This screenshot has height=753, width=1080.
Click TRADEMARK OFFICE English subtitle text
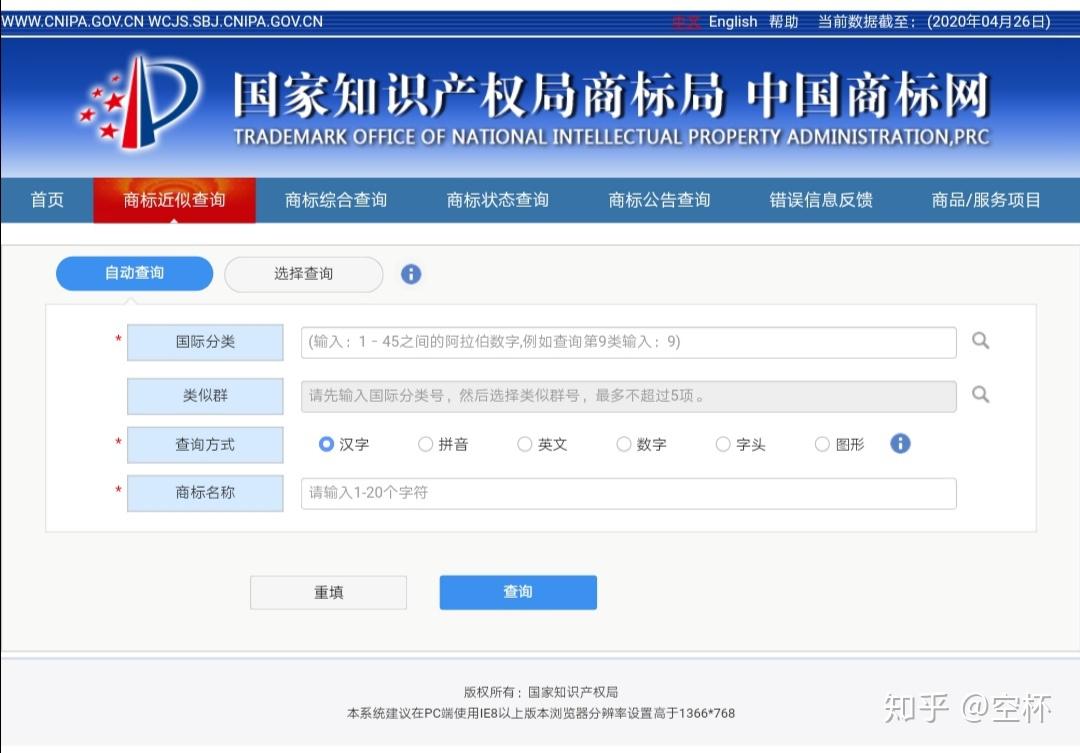click(x=611, y=137)
